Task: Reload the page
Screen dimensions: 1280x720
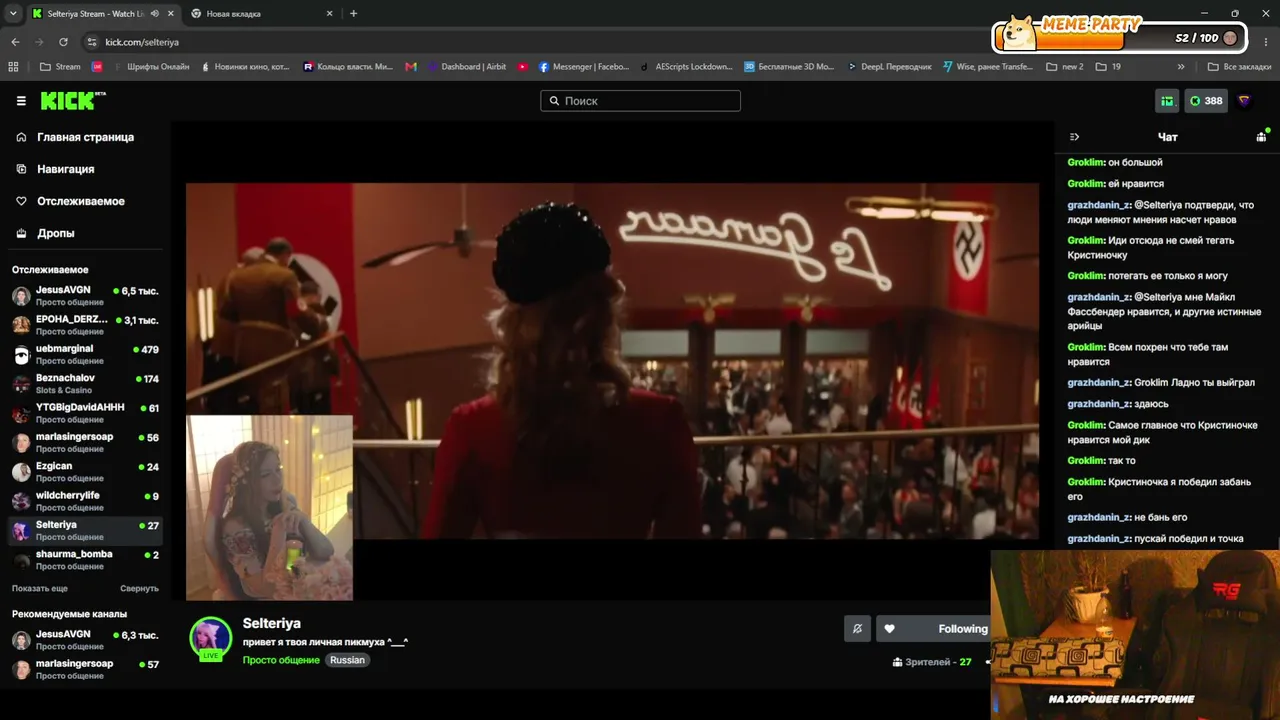Action: (63, 42)
